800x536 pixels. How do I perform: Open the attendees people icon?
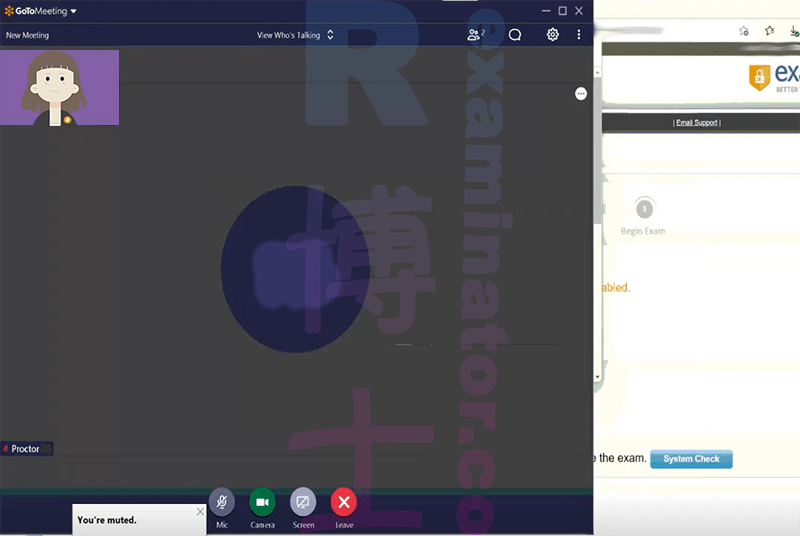click(x=476, y=35)
